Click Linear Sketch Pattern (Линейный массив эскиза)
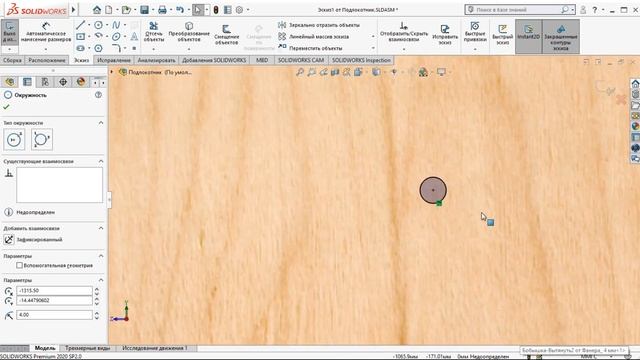Image resolution: width=640 pixels, height=360 pixels. 313,36
